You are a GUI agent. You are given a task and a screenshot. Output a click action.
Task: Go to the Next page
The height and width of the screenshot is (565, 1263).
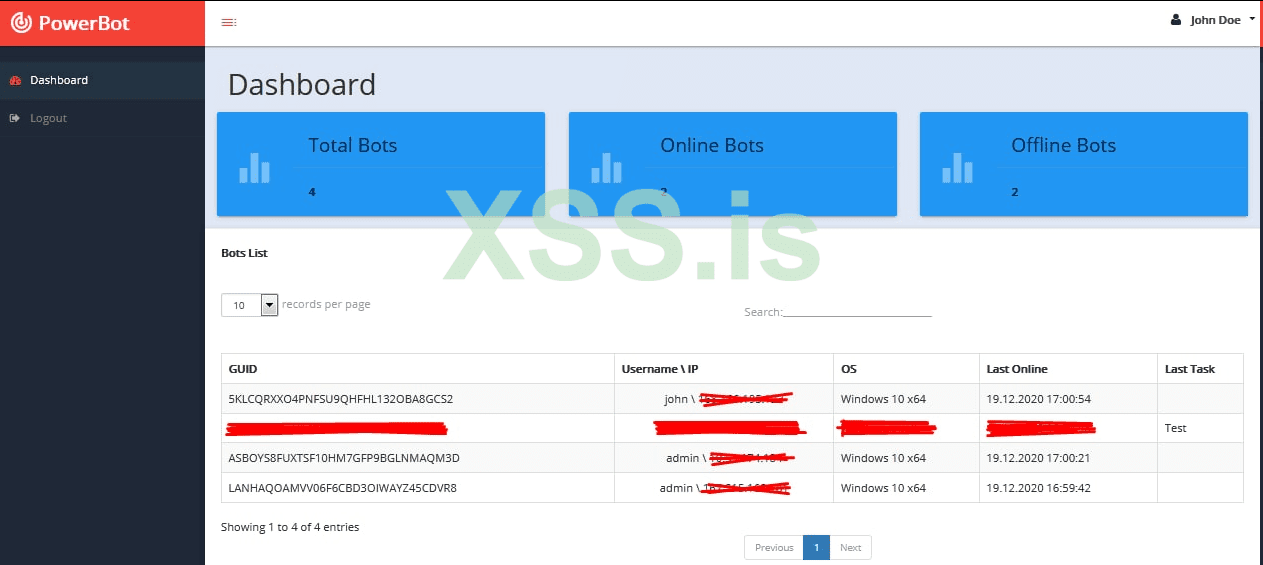[850, 548]
